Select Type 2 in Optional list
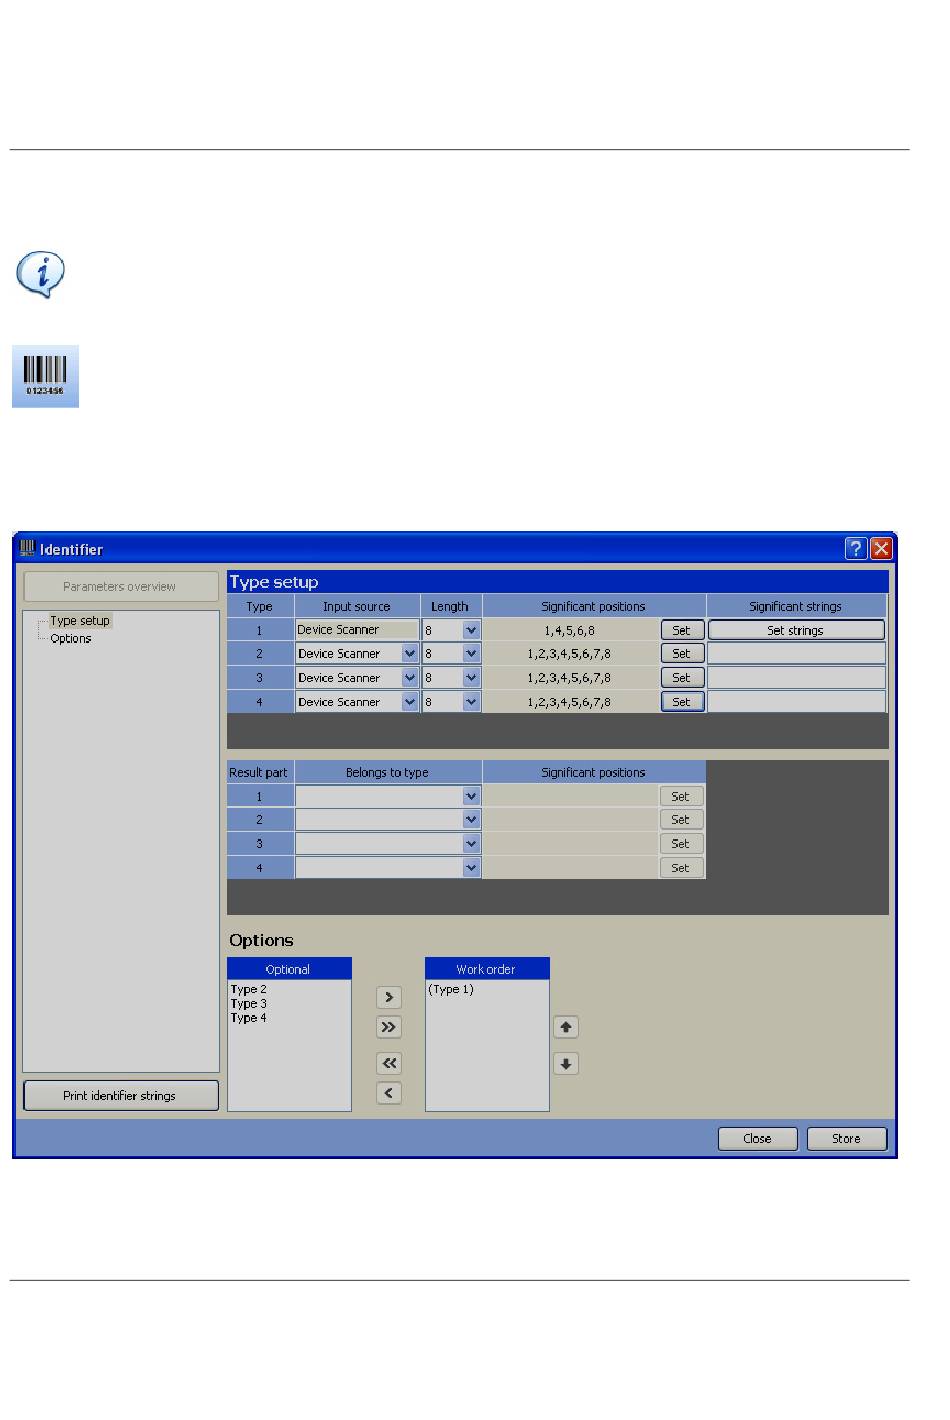The image size is (950, 1420). pos(249,989)
